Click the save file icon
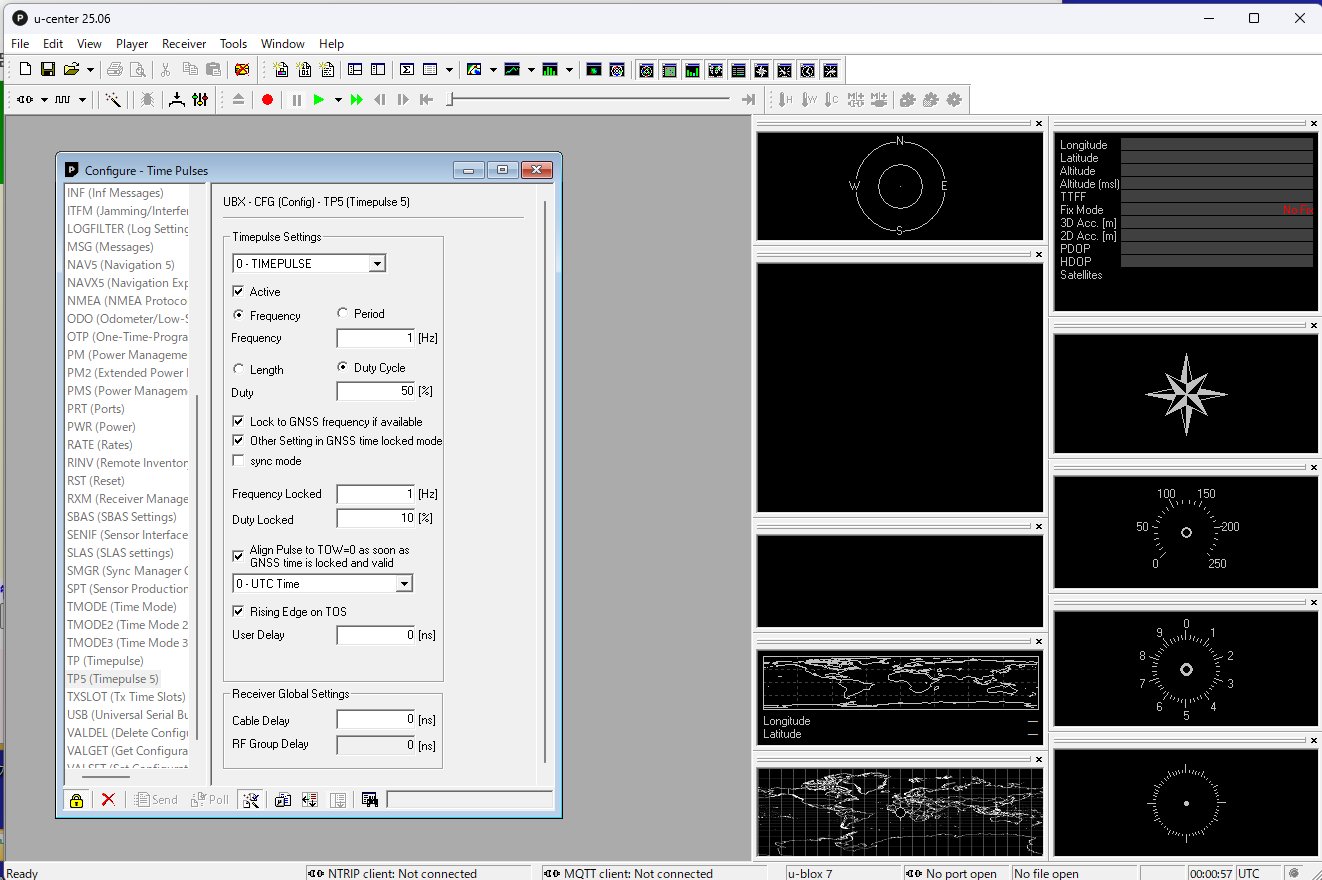This screenshot has width=1322, height=880. click(x=47, y=70)
